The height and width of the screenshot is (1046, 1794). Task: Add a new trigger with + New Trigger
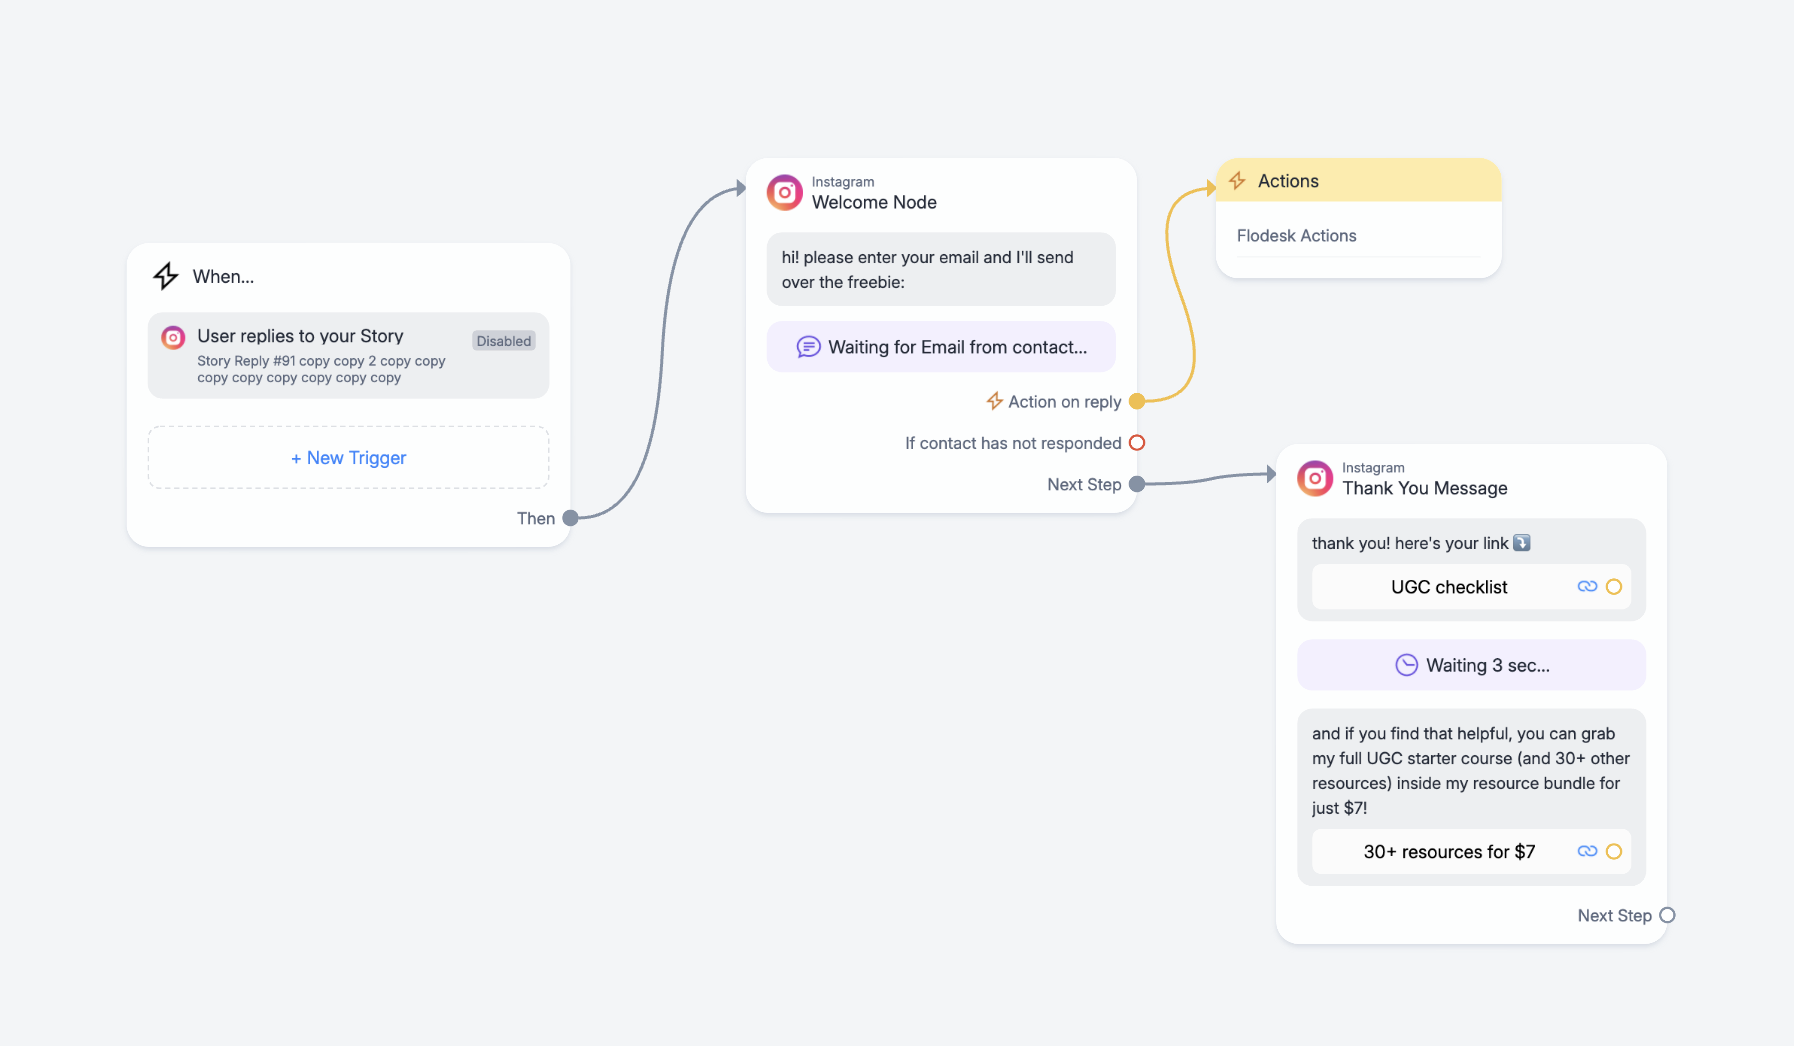[x=349, y=458]
